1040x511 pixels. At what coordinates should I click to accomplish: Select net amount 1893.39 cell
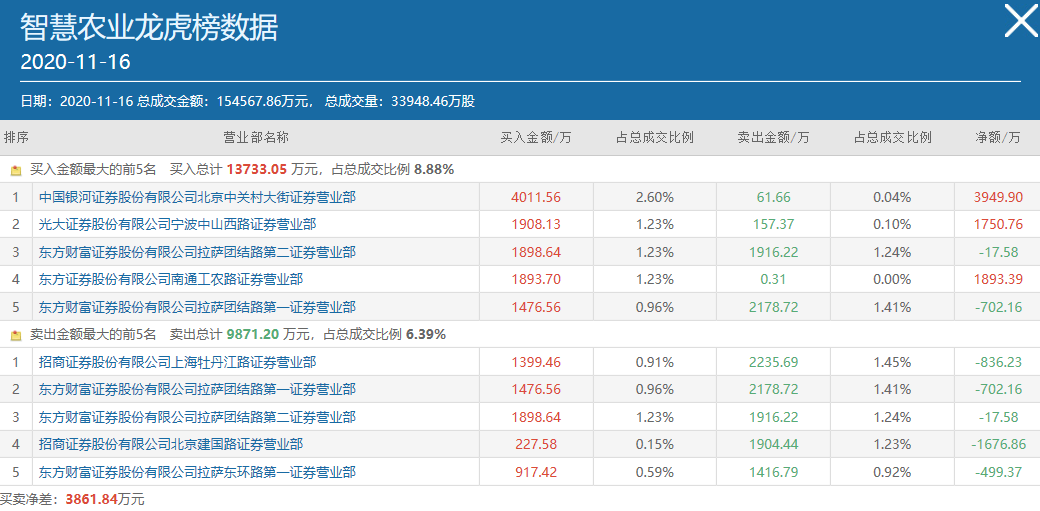(x=998, y=279)
